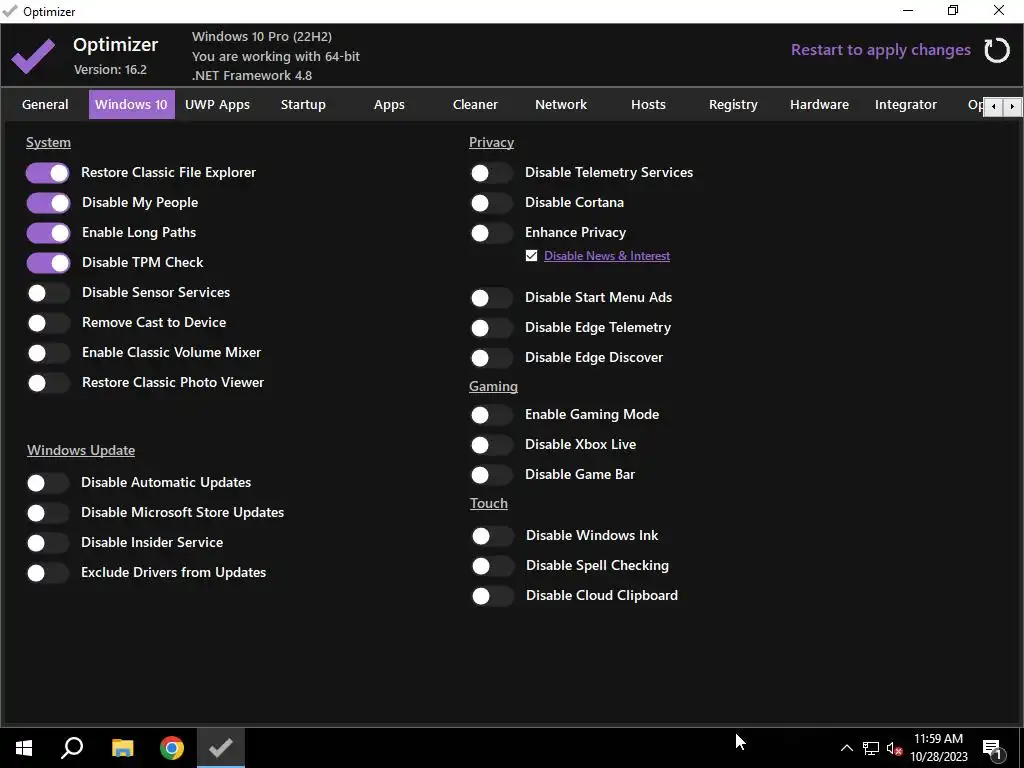The width and height of the screenshot is (1024, 768).
Task: Toggle Disable Automatic Updates
Action: click(x=47, y=483)
